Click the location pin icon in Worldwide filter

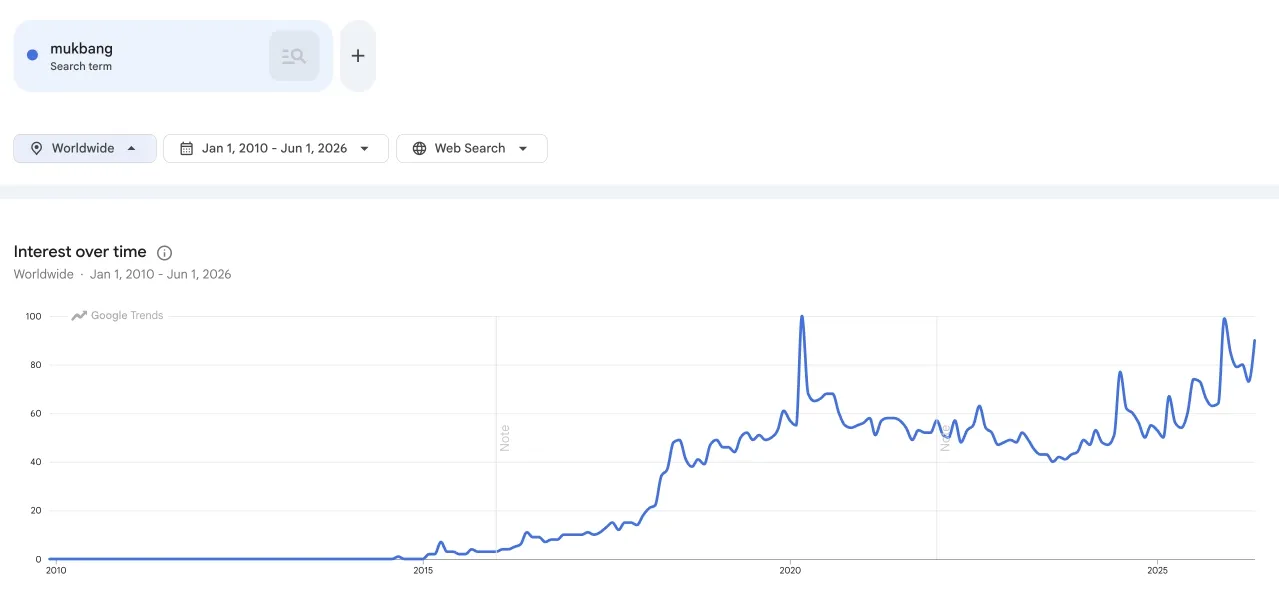click(x=37, y=148)
